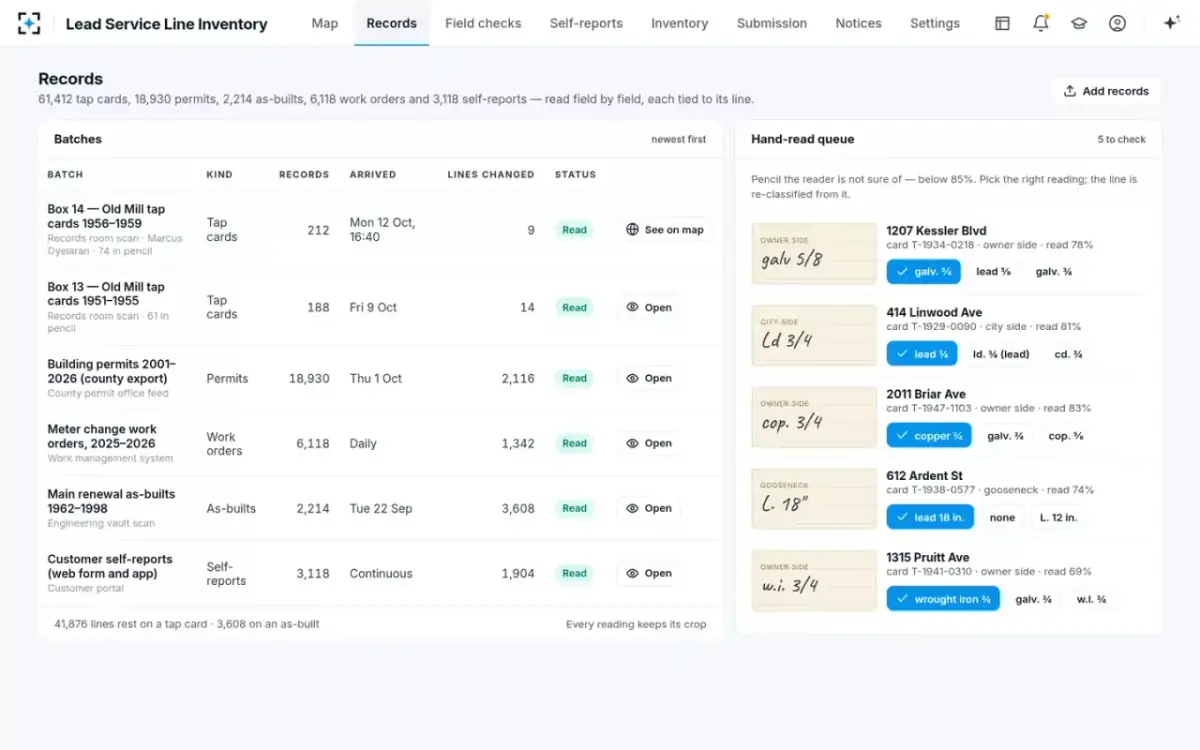Choose cop. ⅝ for 2011 Briar Ave
The height and width of the screenshot is (750, 1200).
1065,436
